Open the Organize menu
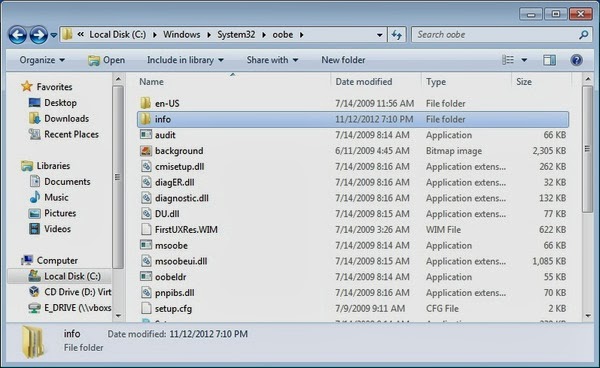 click(x=42, y=60)
